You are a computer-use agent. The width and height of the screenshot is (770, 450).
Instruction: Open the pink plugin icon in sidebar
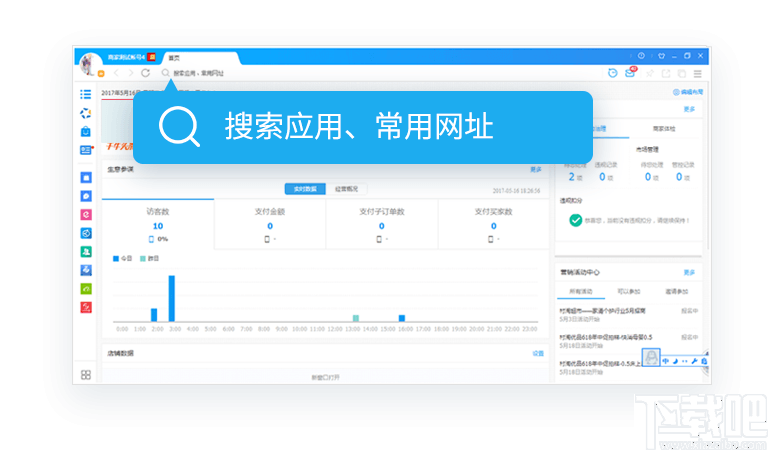click(86, 215)
